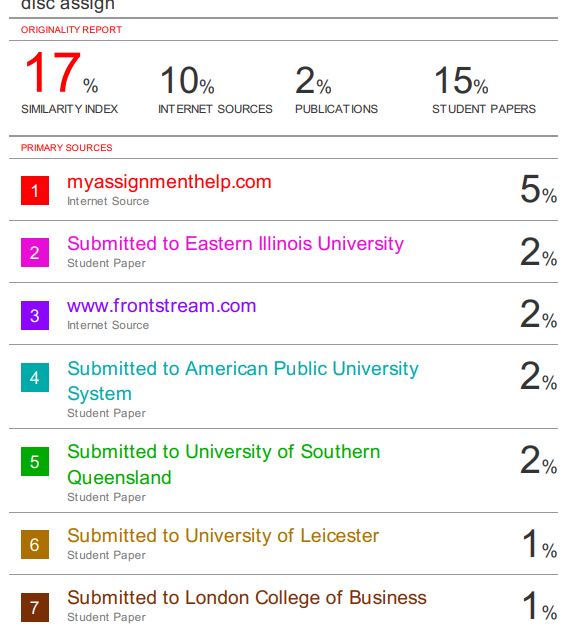Click the teal source number 4 swatch
Image resolution: width=585 pixels, height=630 pixels.
coord(35,377)
